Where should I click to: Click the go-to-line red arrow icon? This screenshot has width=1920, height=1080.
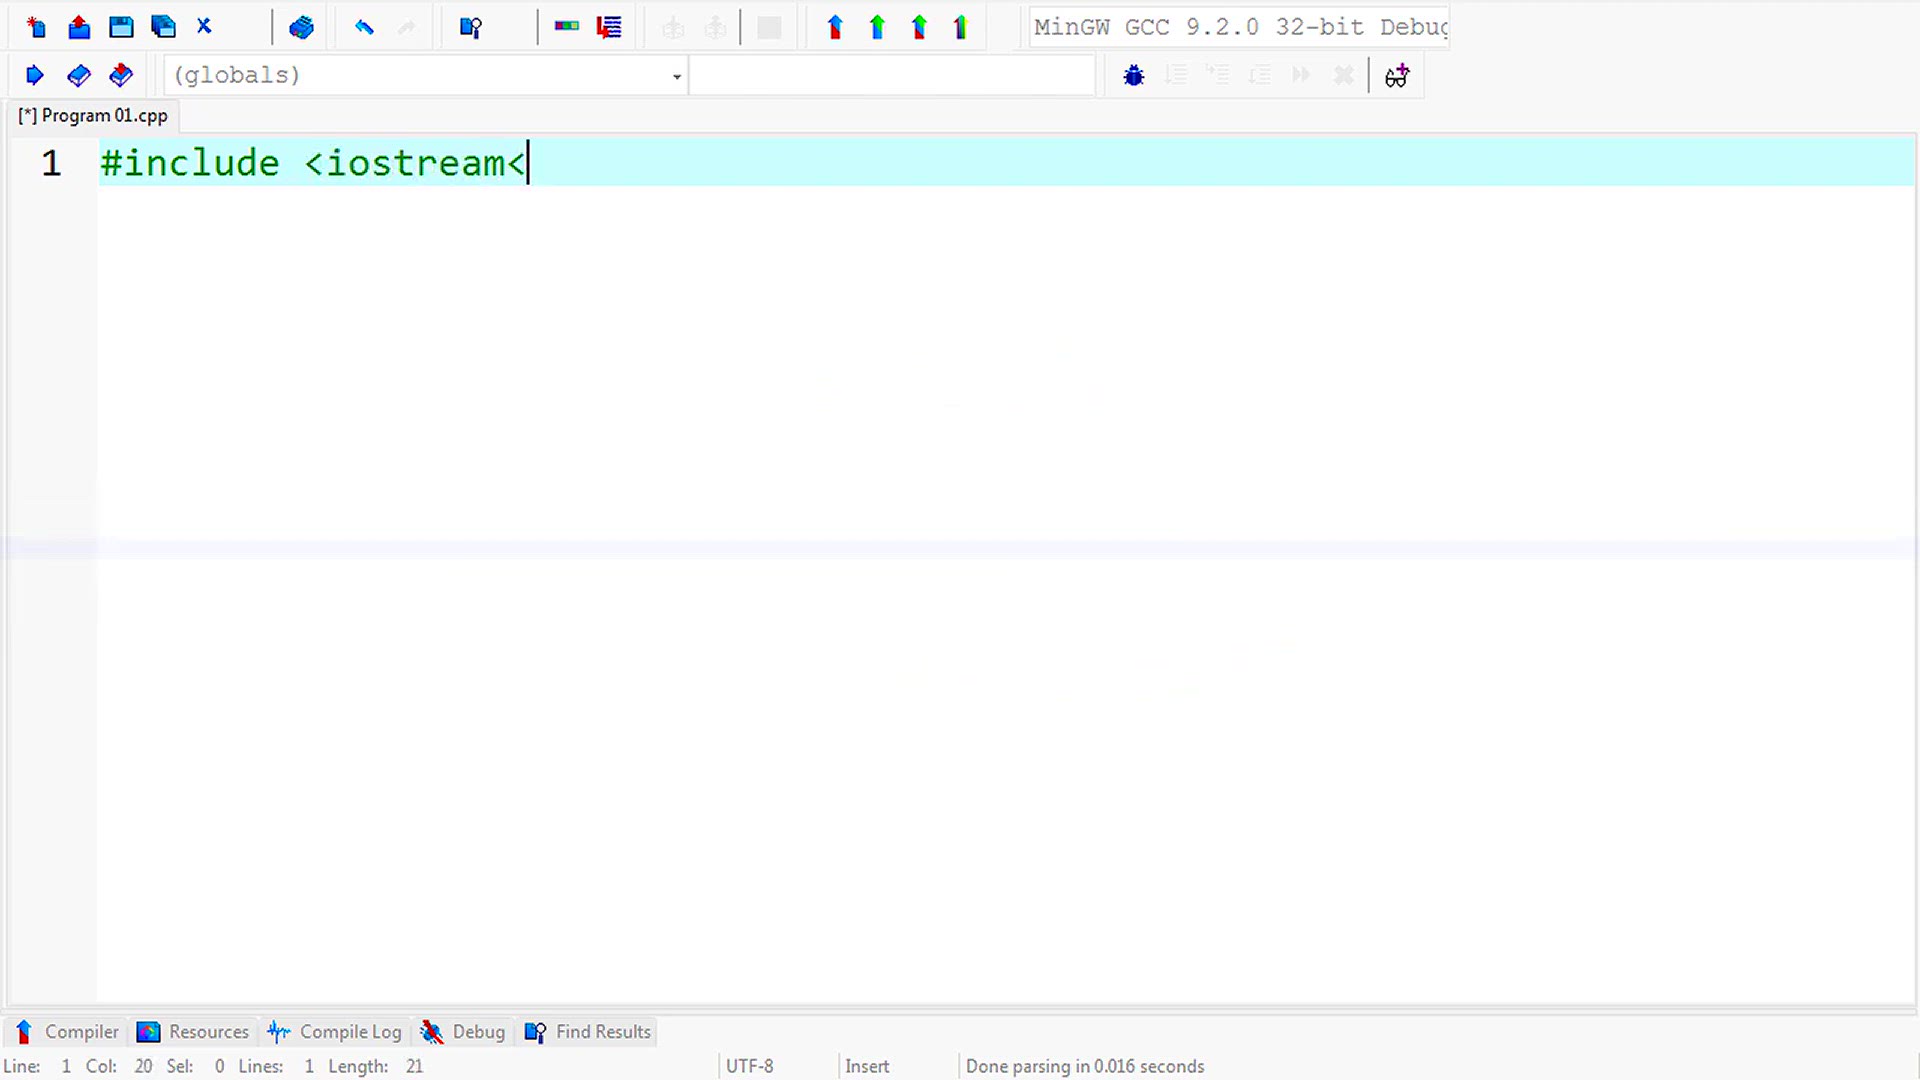tap(609, 27)
